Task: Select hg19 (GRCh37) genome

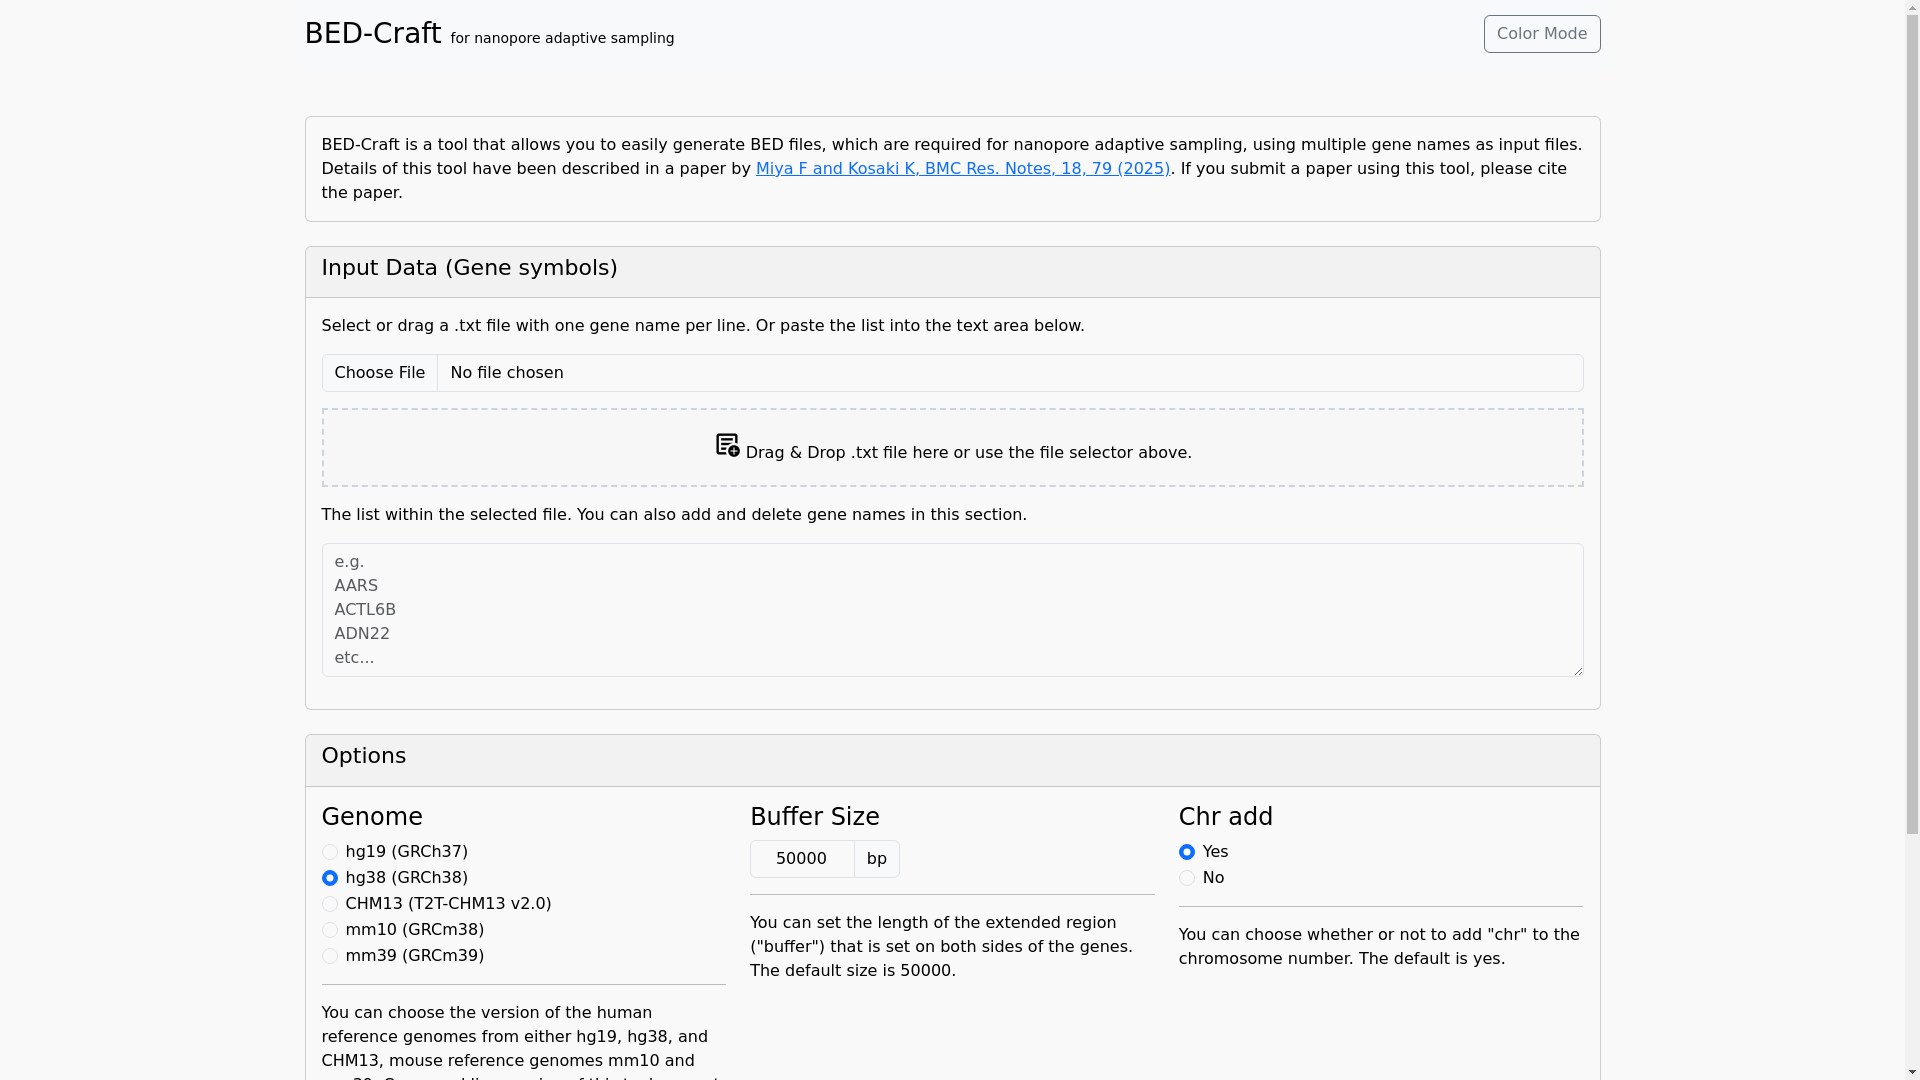Action: click(330, 852)
